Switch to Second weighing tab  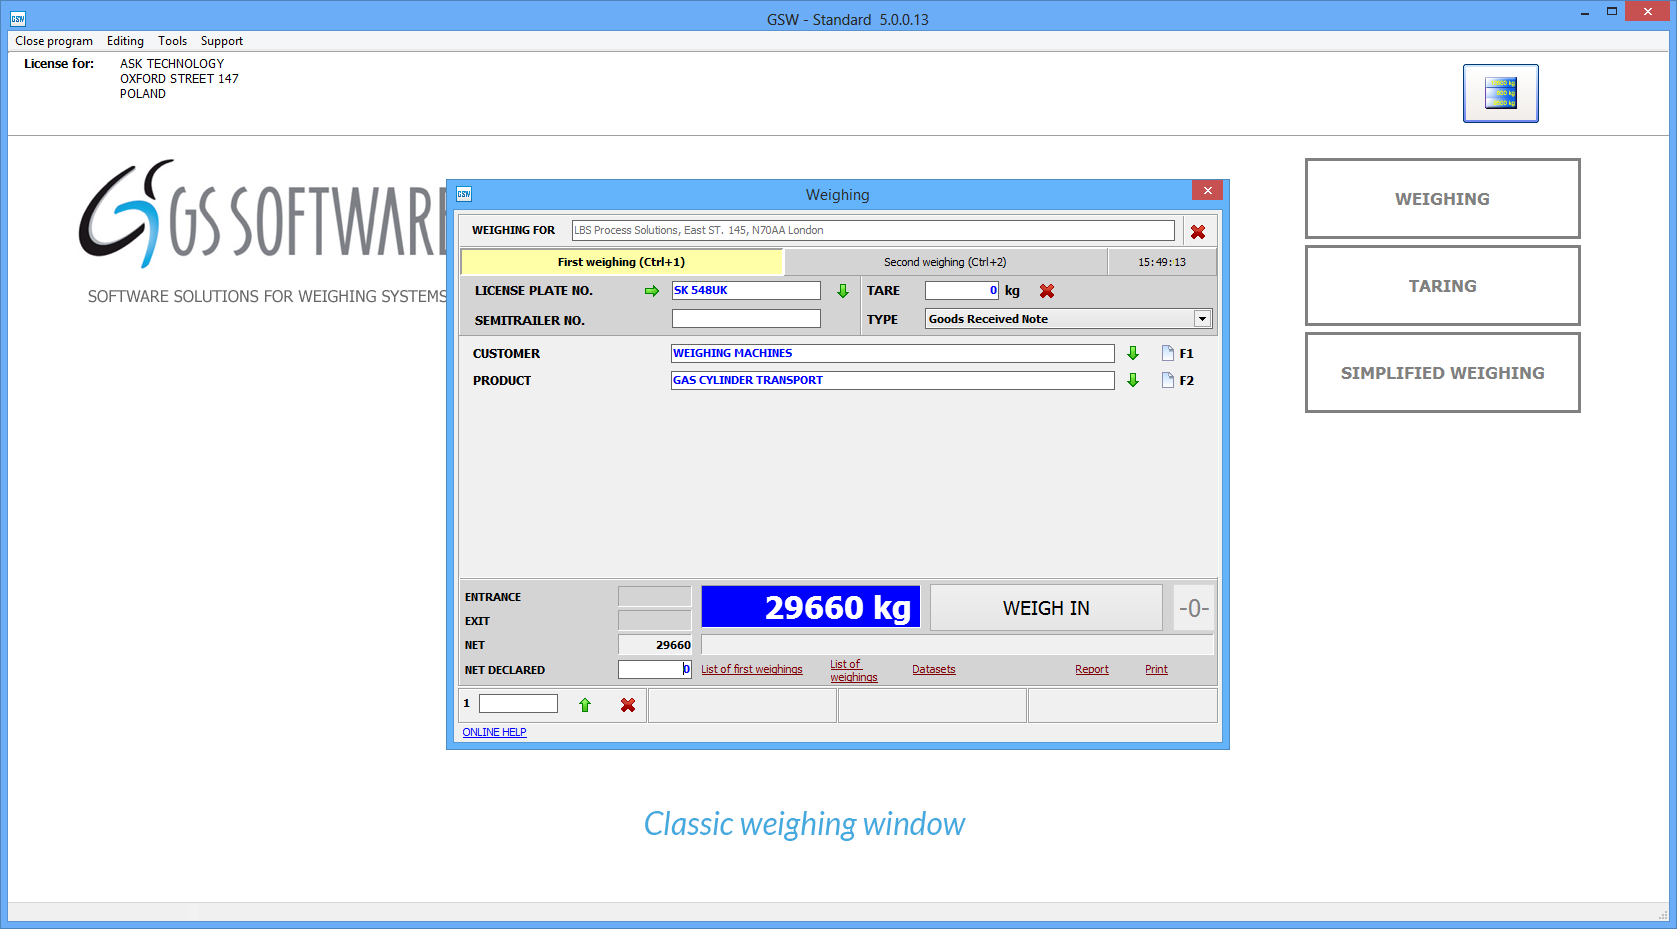(945, 262)
